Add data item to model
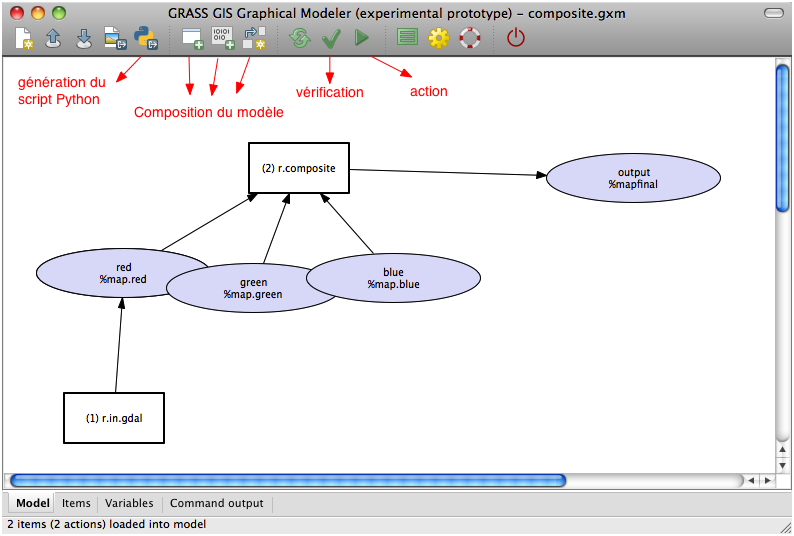794x536 pixels. click(x=223, y=39)
